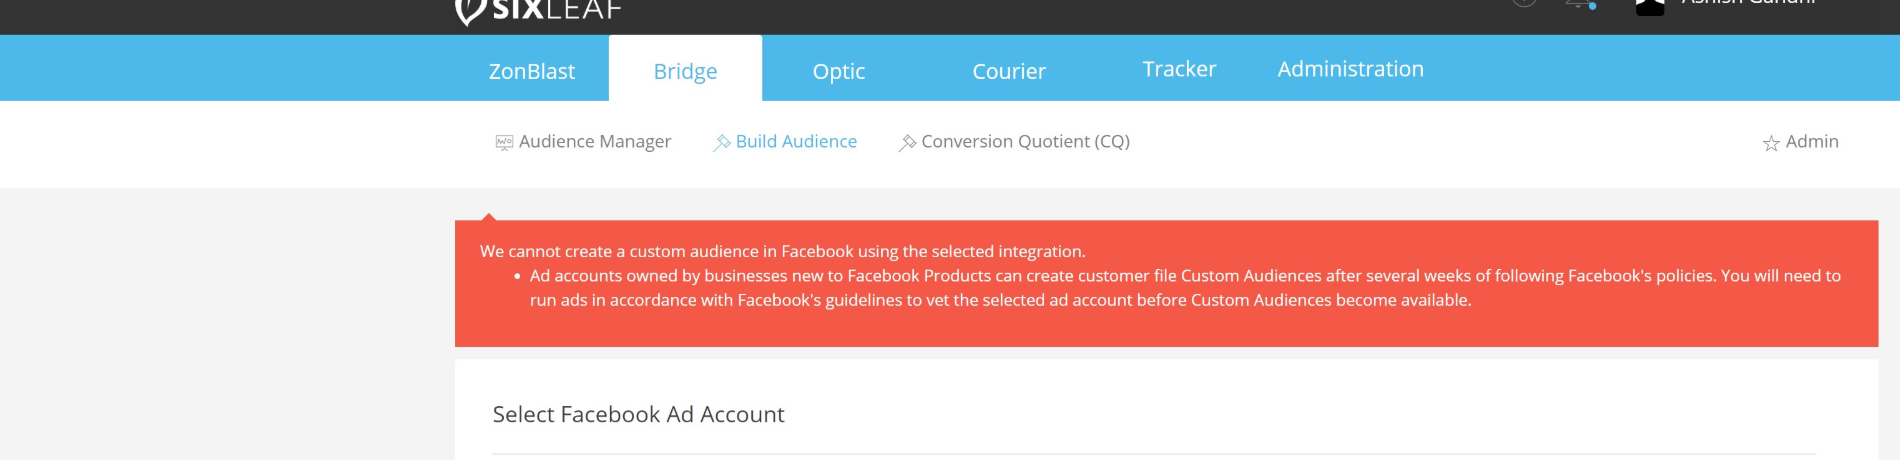Open the Administration tab
This screenshot has width=1900, height=460.
(1350, 69)
